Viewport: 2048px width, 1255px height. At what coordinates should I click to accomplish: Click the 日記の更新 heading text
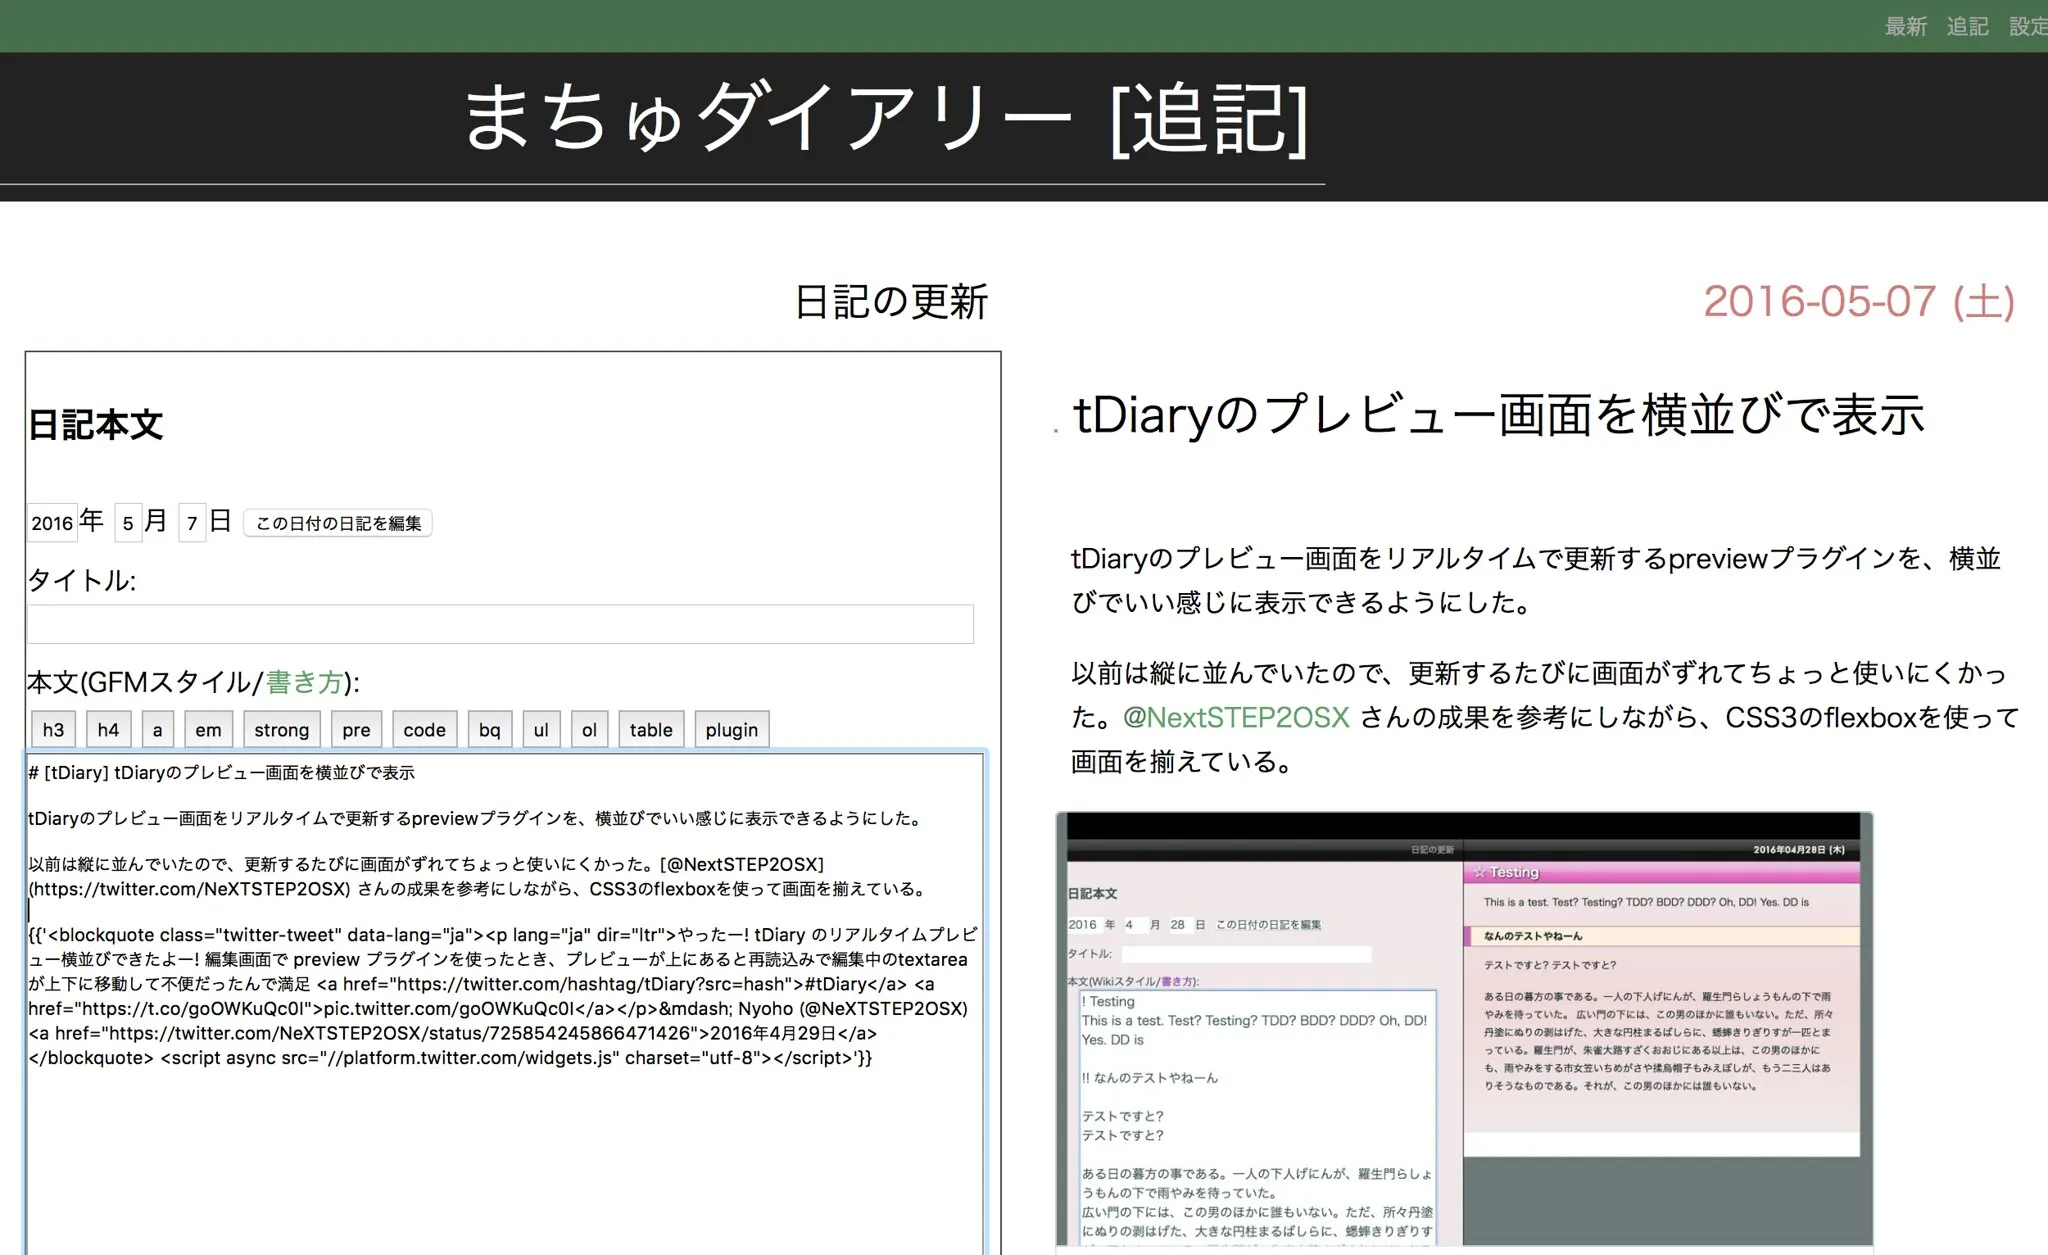click(891, 301)
